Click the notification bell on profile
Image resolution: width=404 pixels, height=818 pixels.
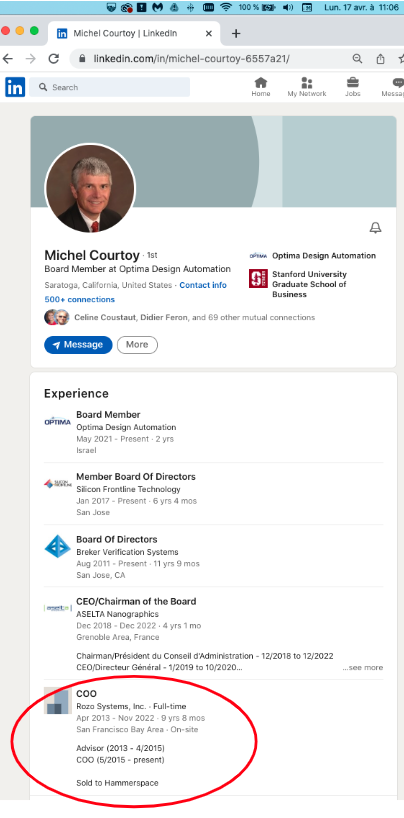pos(375,227)
